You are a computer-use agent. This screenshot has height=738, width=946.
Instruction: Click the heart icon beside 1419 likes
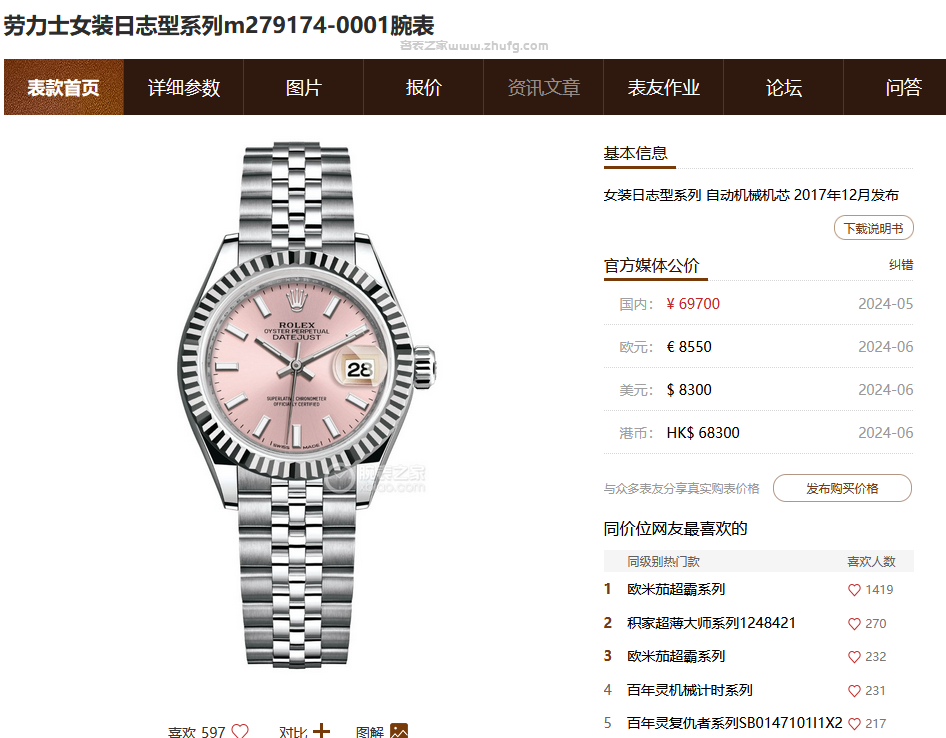[x=854, y=590]
